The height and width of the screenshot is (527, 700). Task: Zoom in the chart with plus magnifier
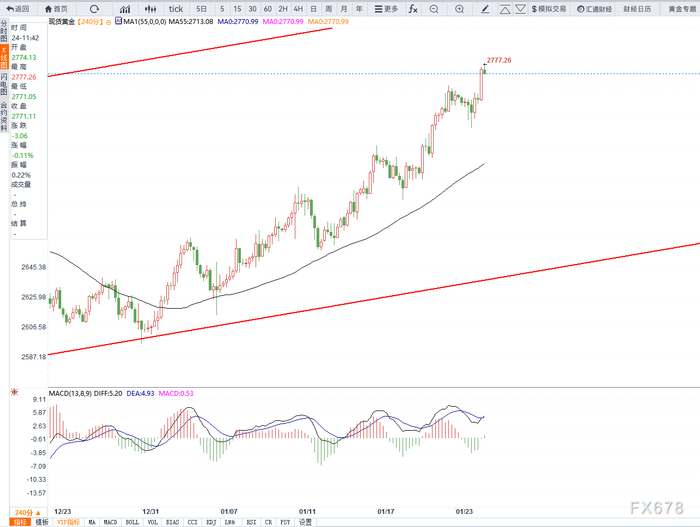click(x=459, y=8)
